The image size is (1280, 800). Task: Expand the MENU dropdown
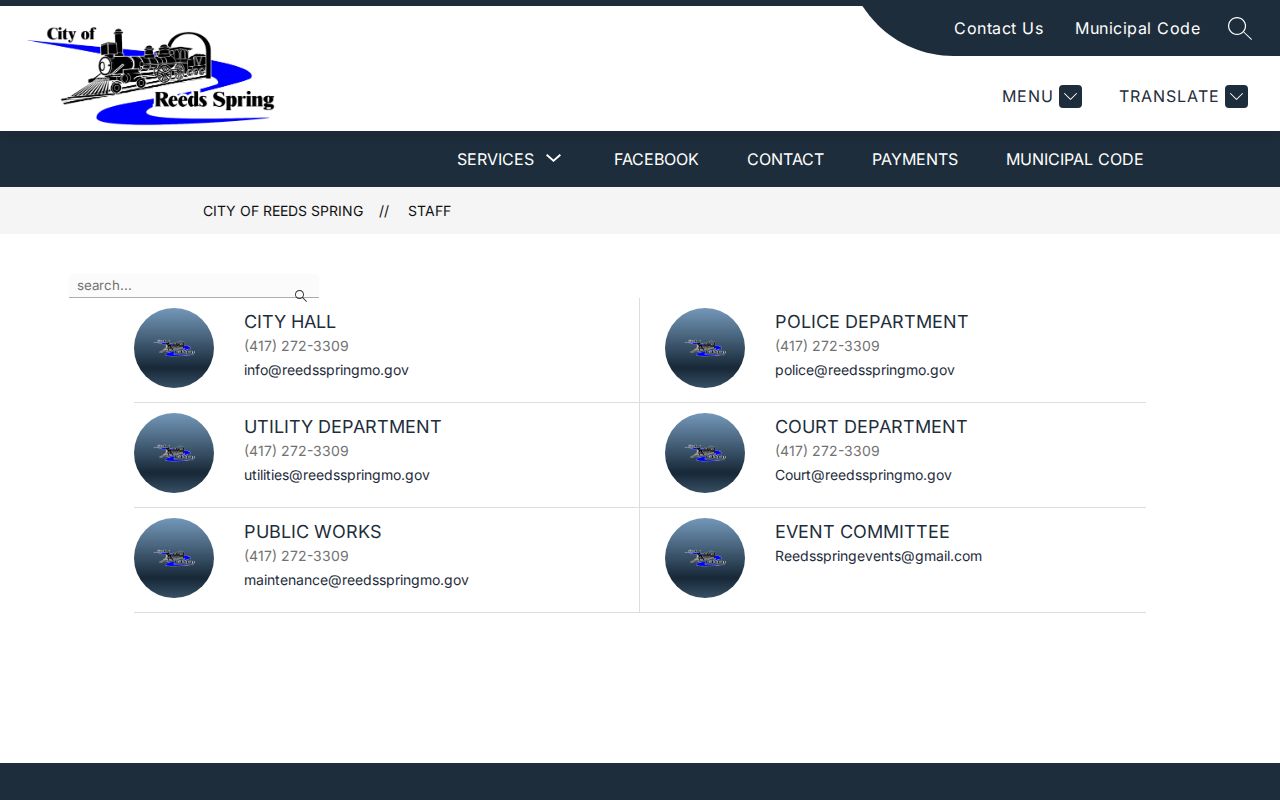tap(1041, 96)
